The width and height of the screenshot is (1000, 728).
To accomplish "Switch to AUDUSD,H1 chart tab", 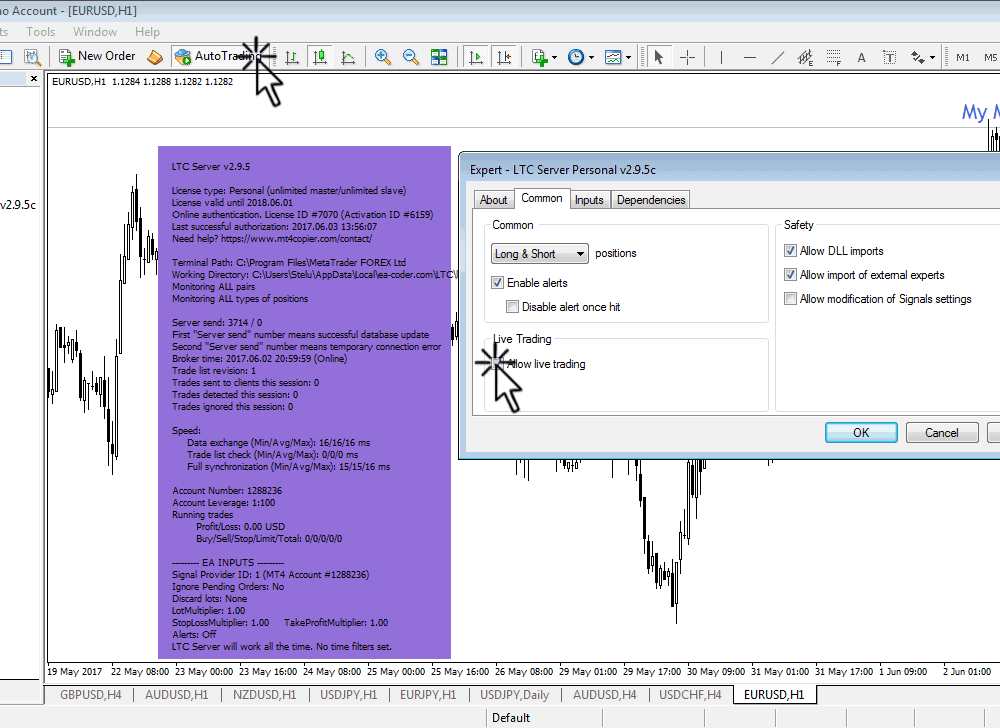I will [177, 694].
